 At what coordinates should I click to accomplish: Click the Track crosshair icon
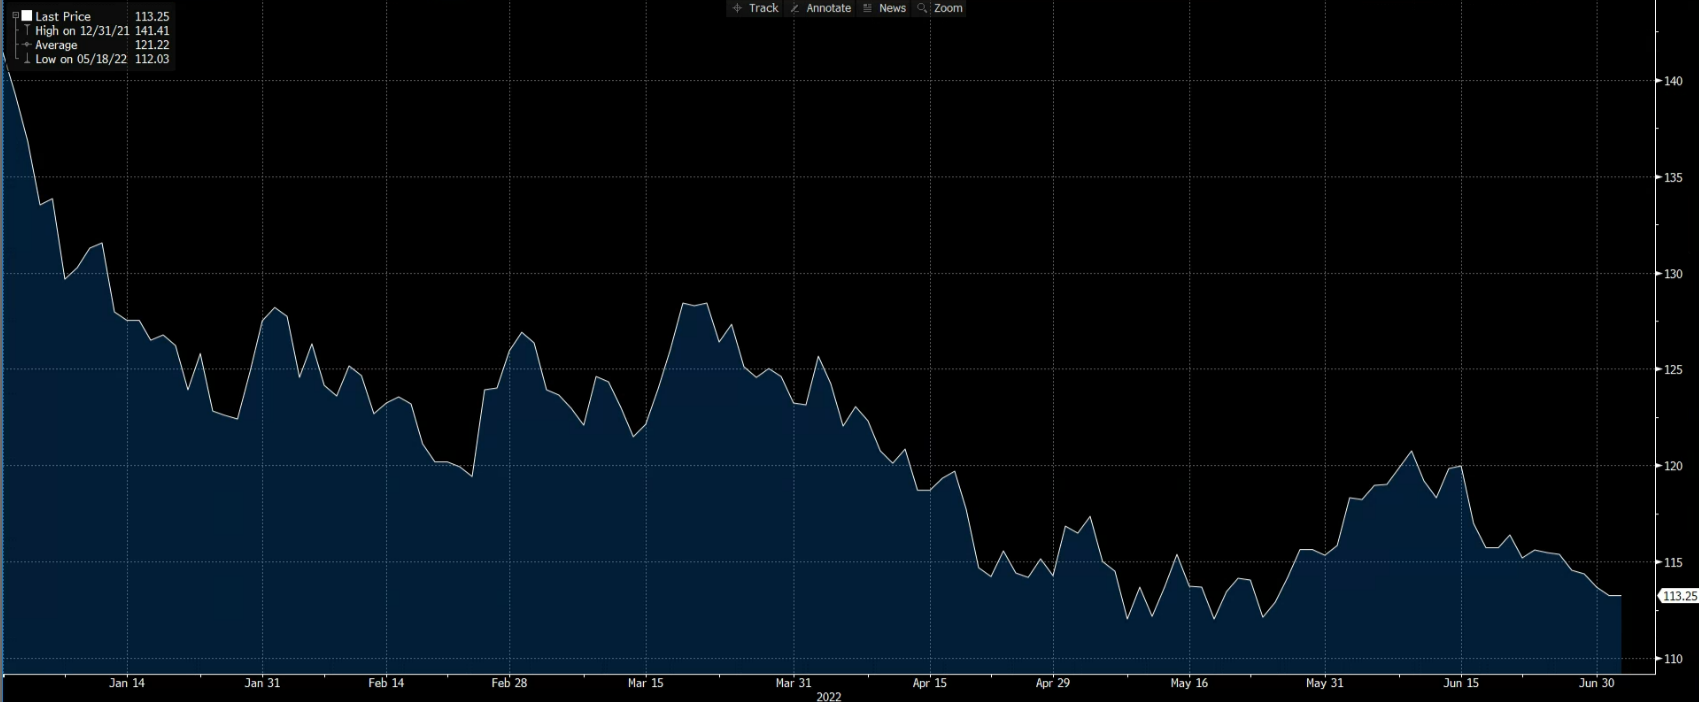(x=738, y=8)
